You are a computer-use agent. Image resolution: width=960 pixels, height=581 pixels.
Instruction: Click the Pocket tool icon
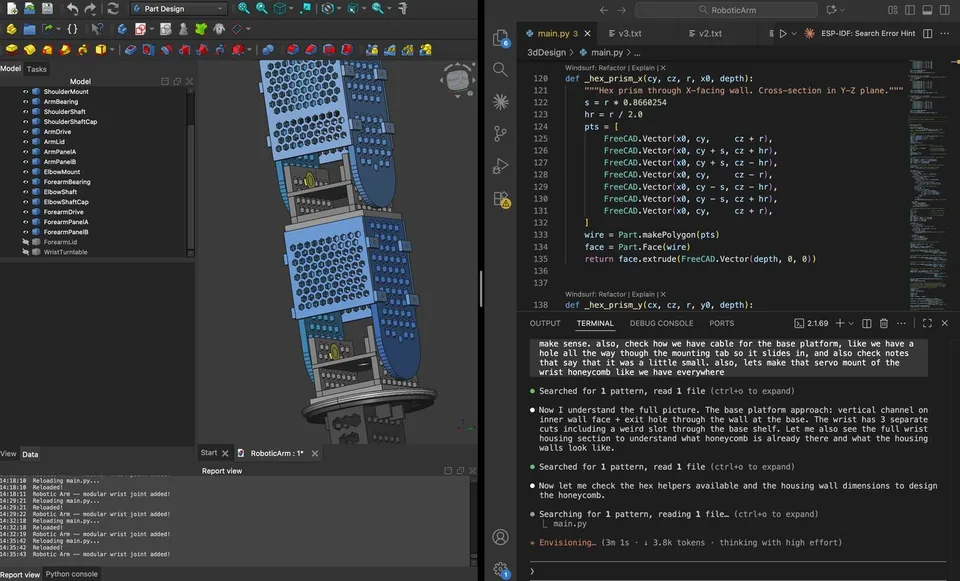click(130, 50)
